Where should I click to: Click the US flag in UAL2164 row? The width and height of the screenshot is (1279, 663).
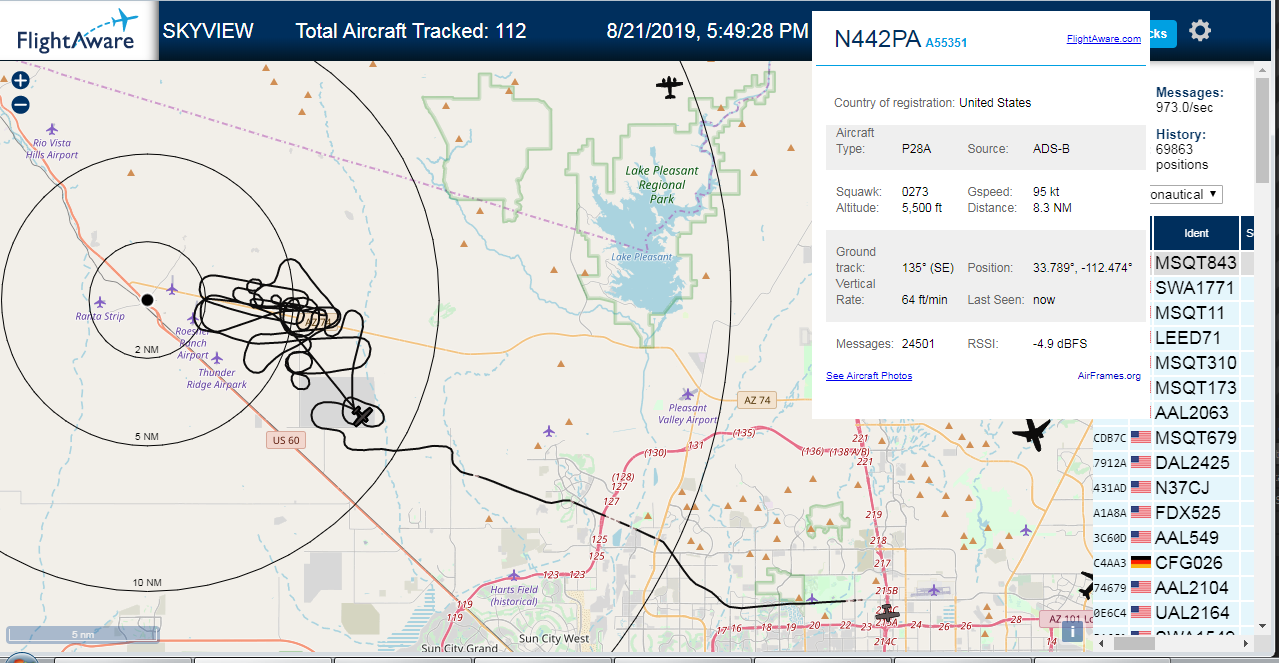[x=1141, y=613]
